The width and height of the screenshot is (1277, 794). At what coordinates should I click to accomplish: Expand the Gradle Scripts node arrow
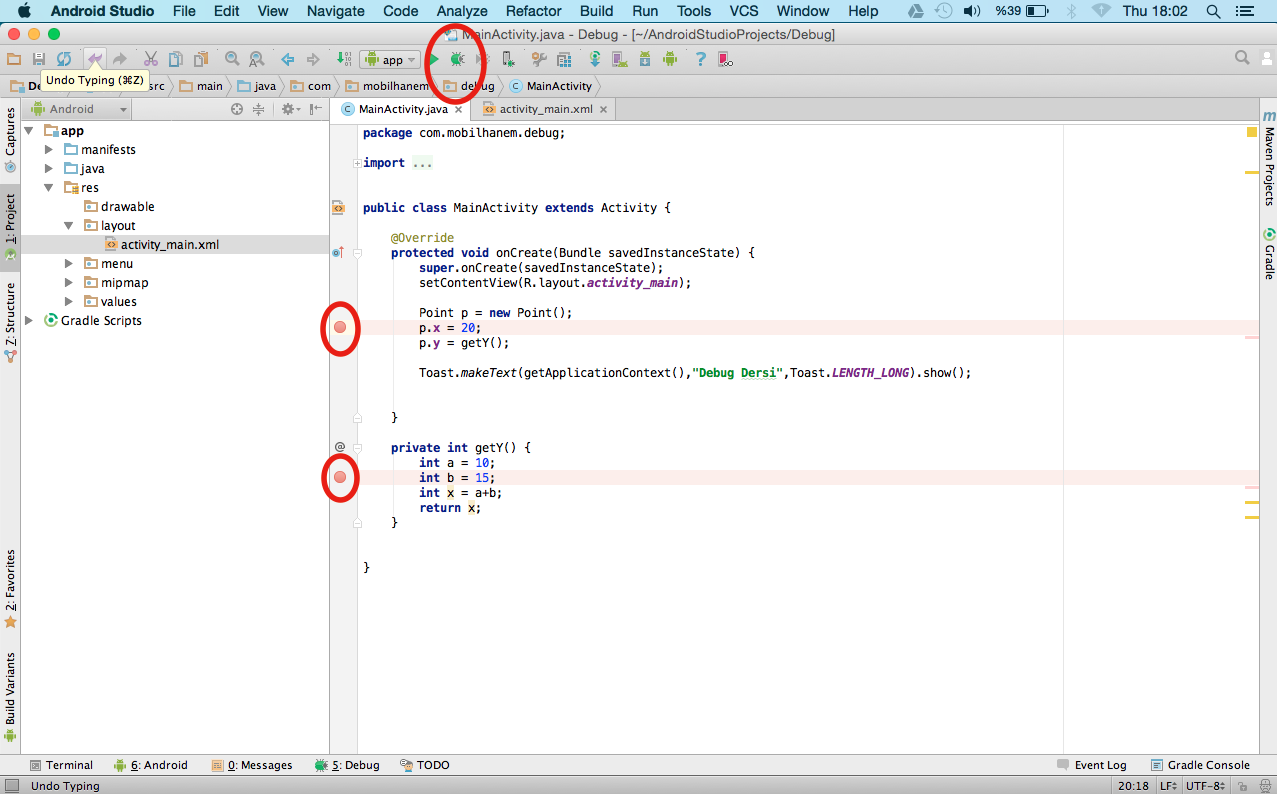(29, 321)
